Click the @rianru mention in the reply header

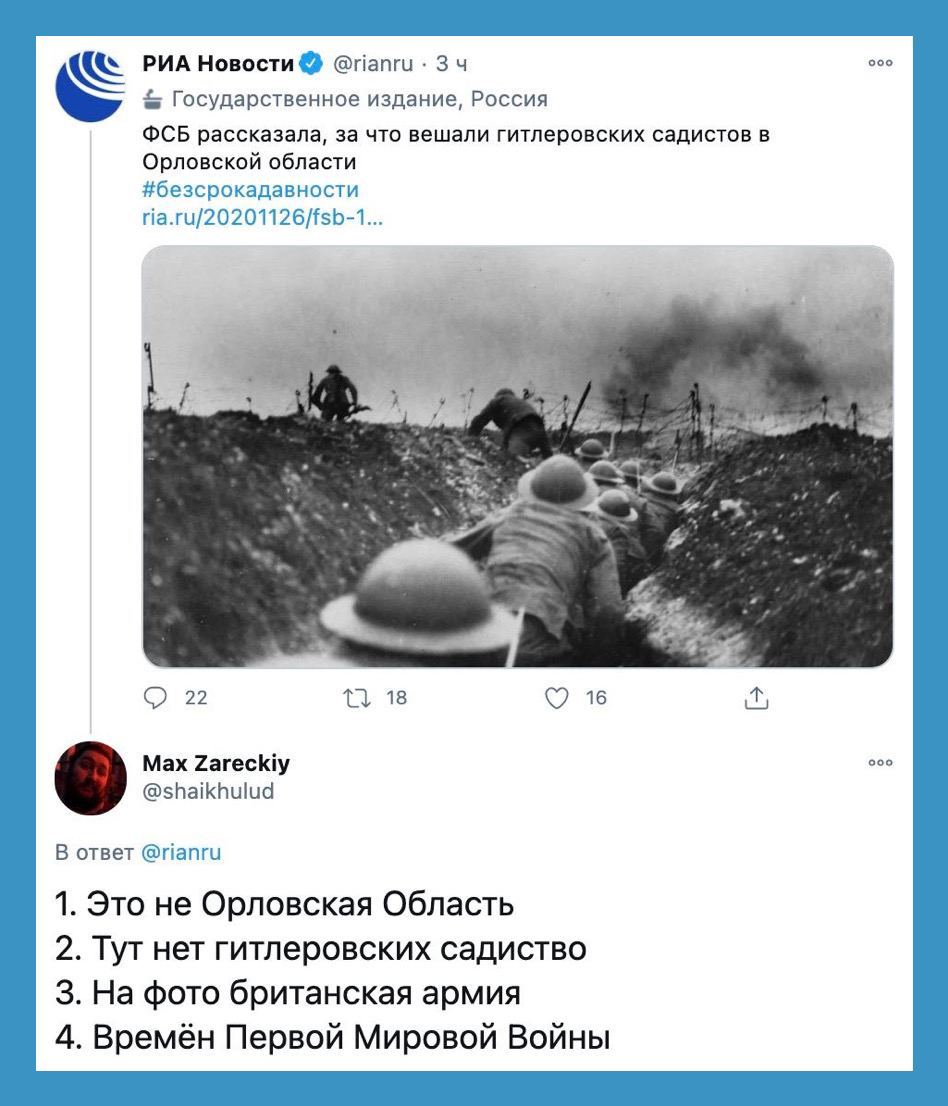(x=181, y=852)
